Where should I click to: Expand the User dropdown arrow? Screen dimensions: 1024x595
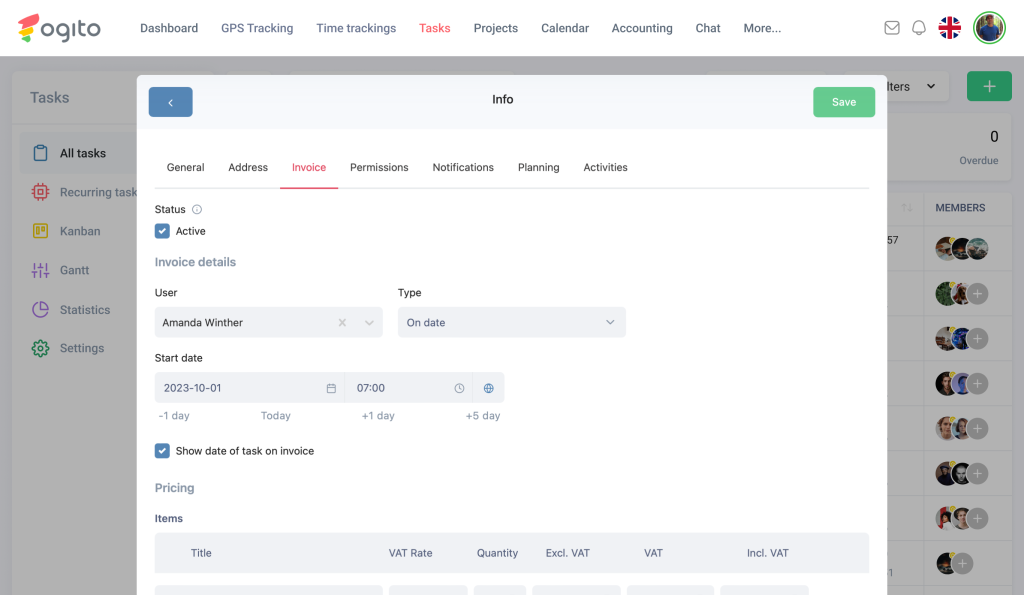coord(369,323)
